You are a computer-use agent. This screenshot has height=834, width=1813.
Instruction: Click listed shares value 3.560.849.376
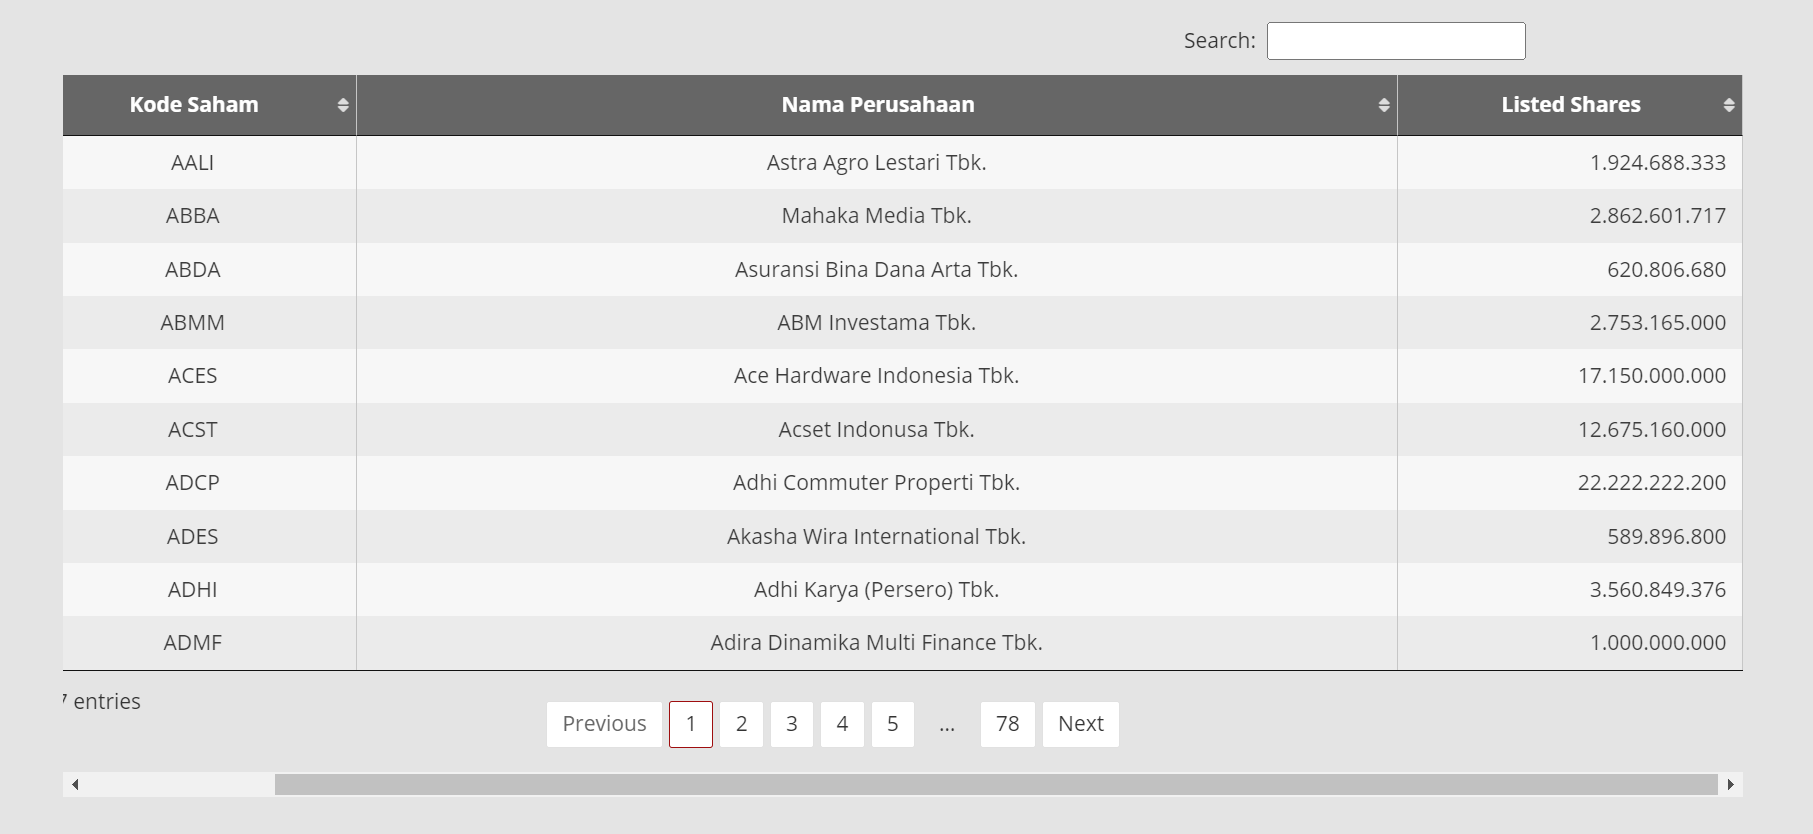click(1658, 590)
